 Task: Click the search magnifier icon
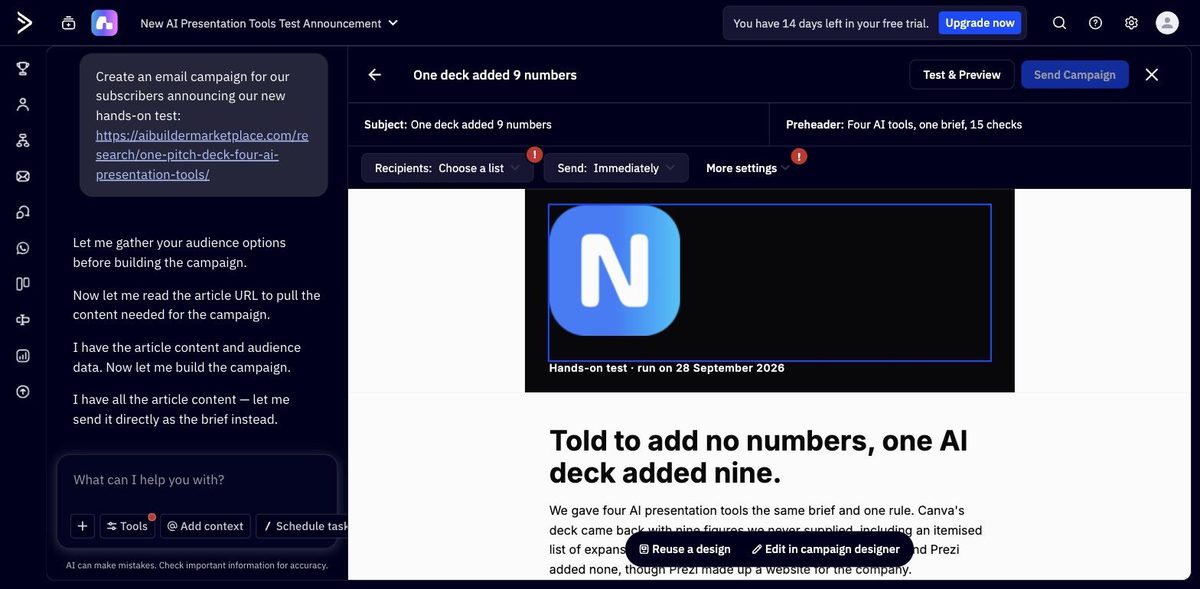pos(1060,23)
